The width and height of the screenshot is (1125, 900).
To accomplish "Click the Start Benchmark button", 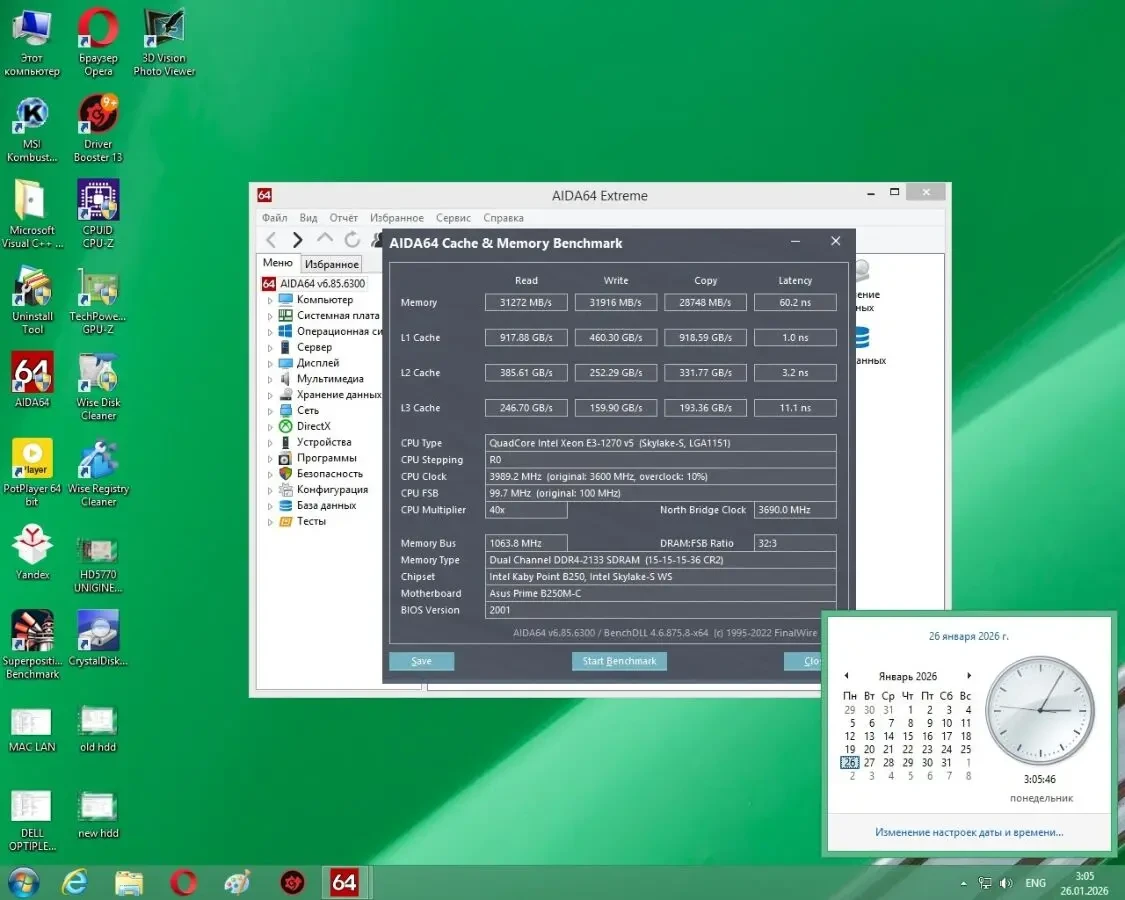I will click(x=618, y=661).
